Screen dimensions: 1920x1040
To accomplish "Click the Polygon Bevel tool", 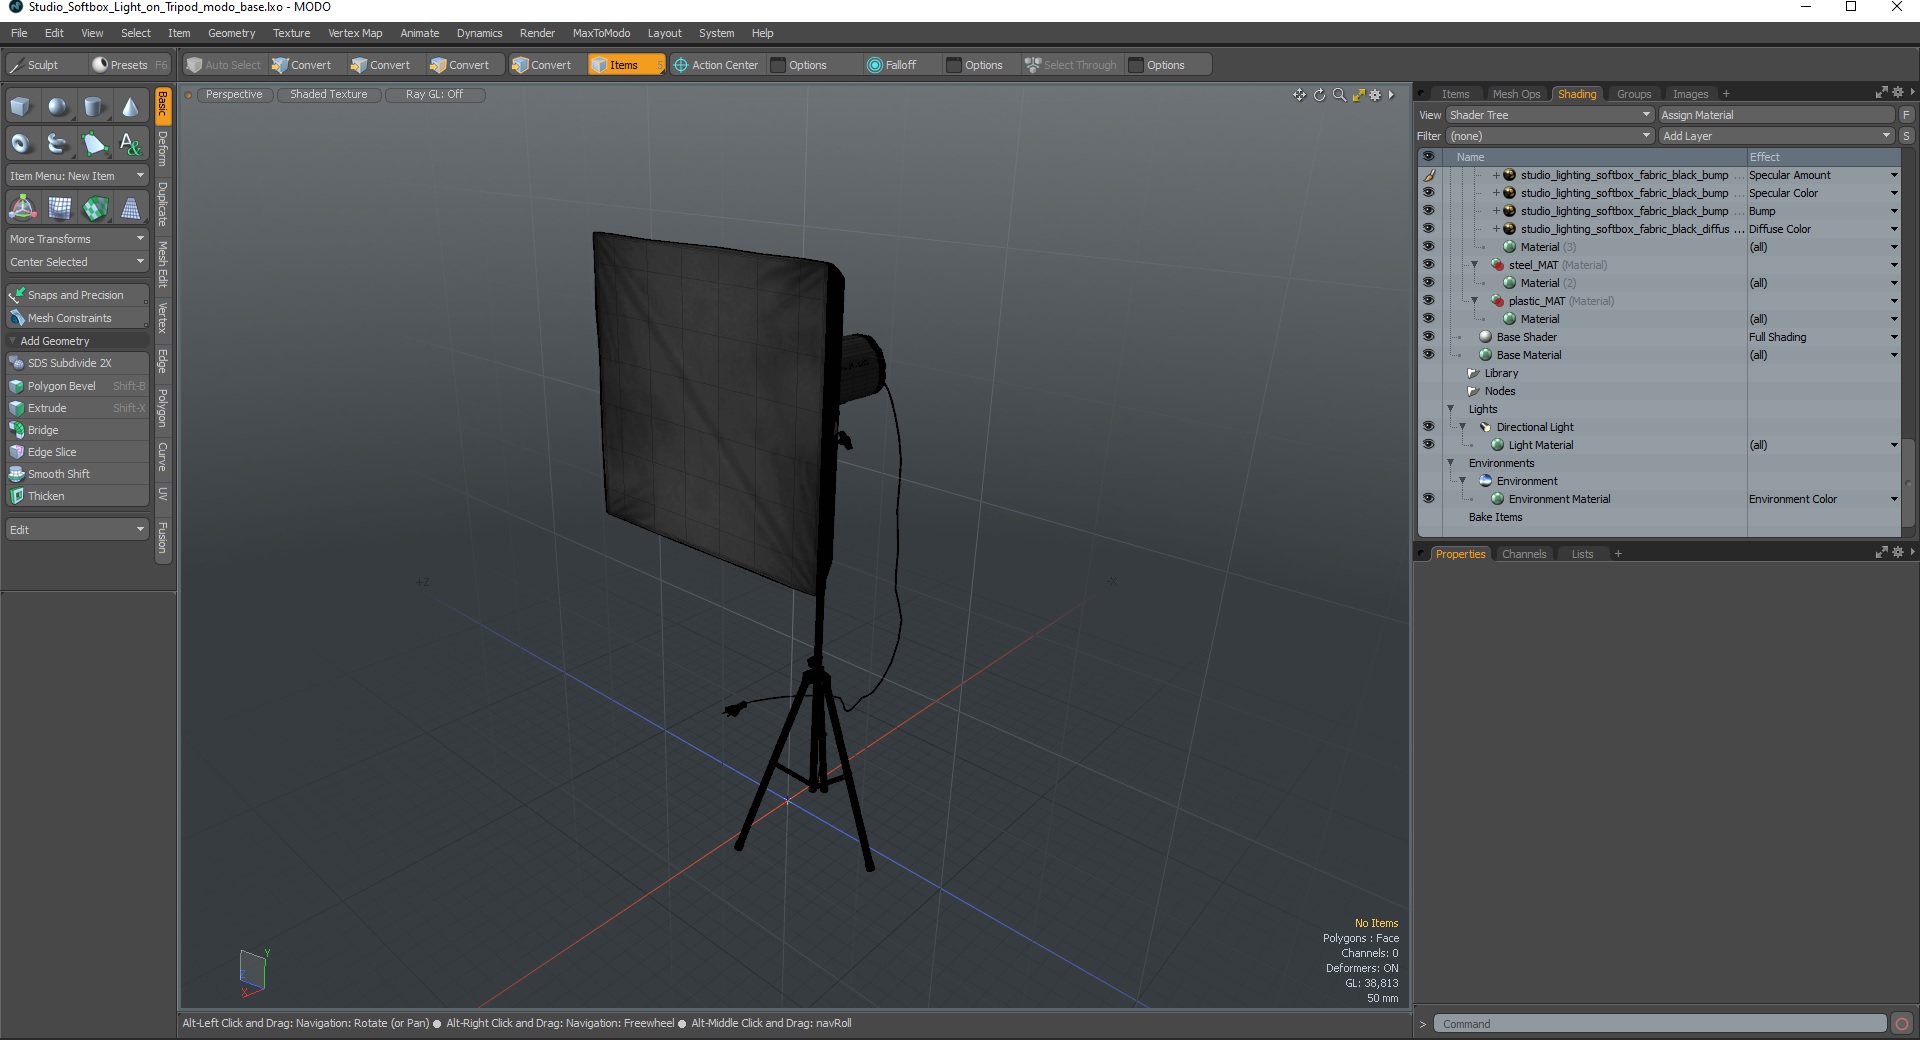I will pos(77,386).
